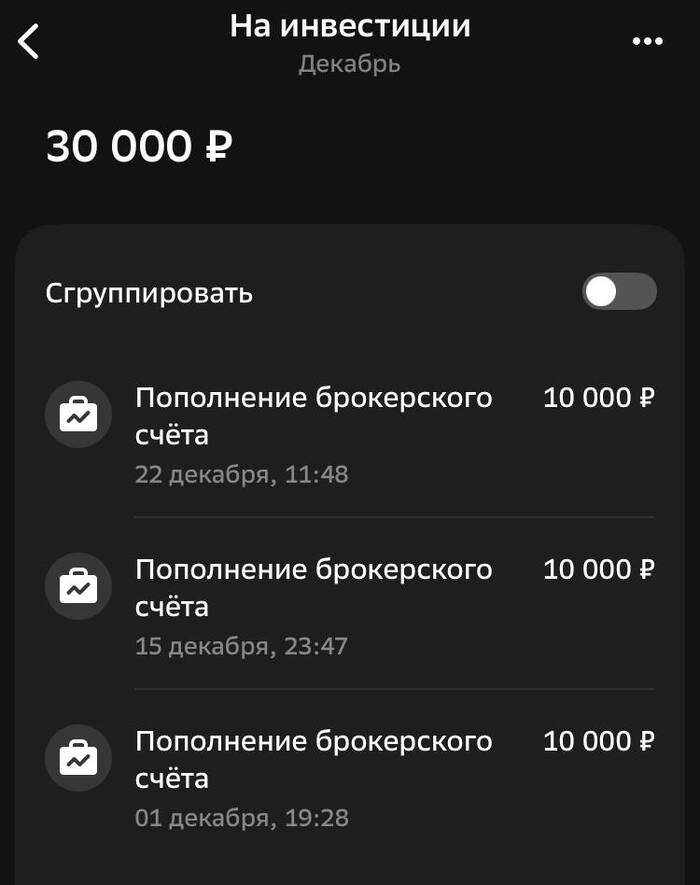Viewport: 700px width, 885px height.
Task: Tap the 22 декабря, 11:48 timestamp
Action: click(242, 474)
